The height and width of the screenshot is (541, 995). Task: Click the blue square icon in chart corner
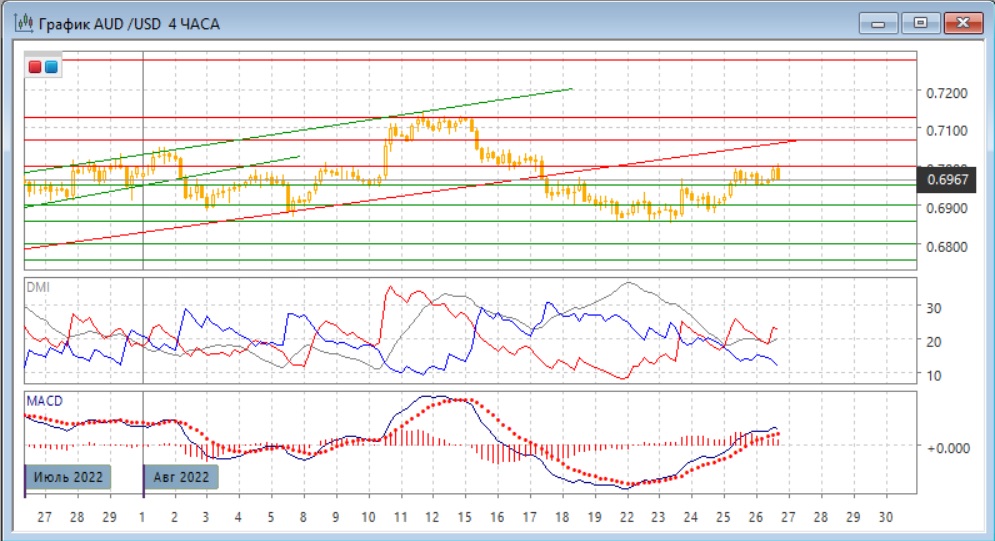pos(51,67)
